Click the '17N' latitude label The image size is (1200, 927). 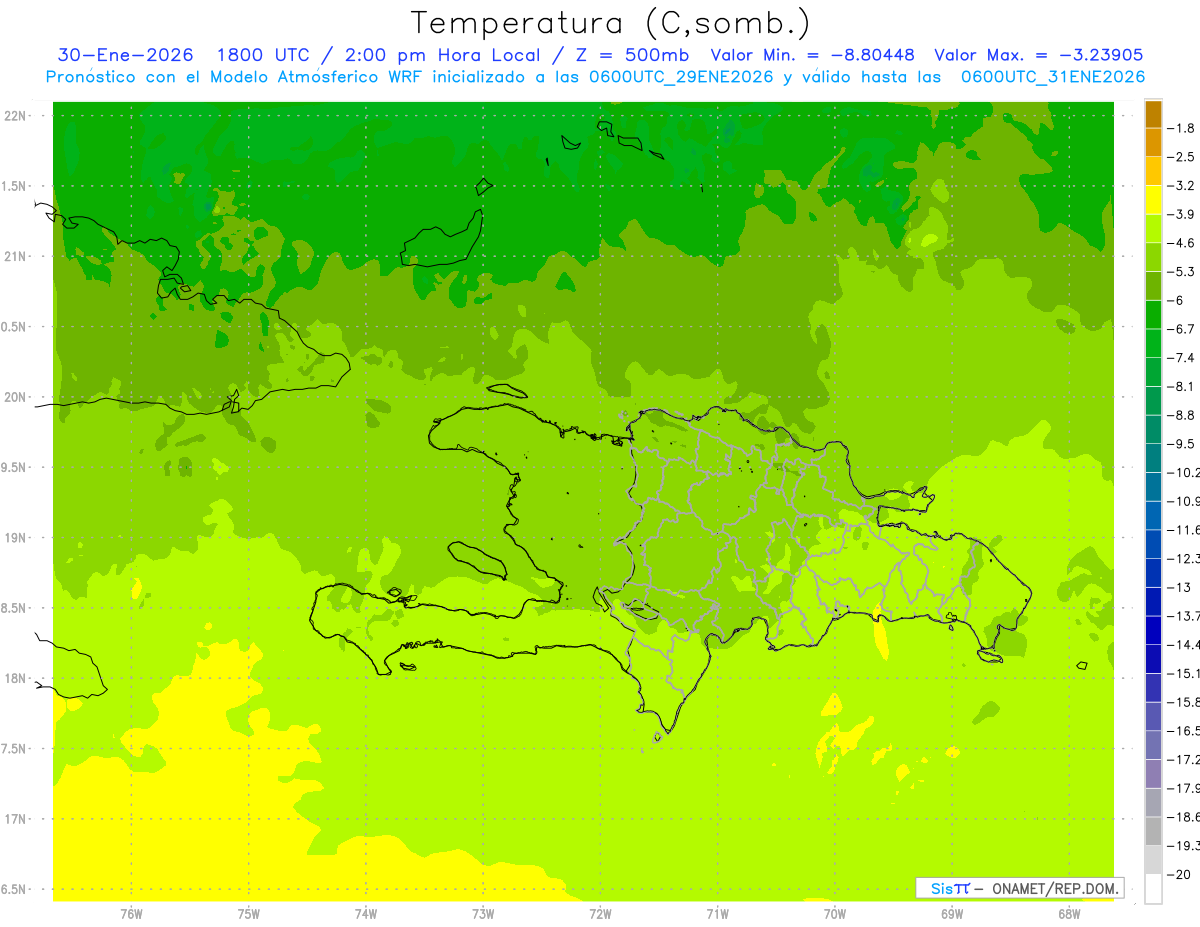(x=14, y=819)
